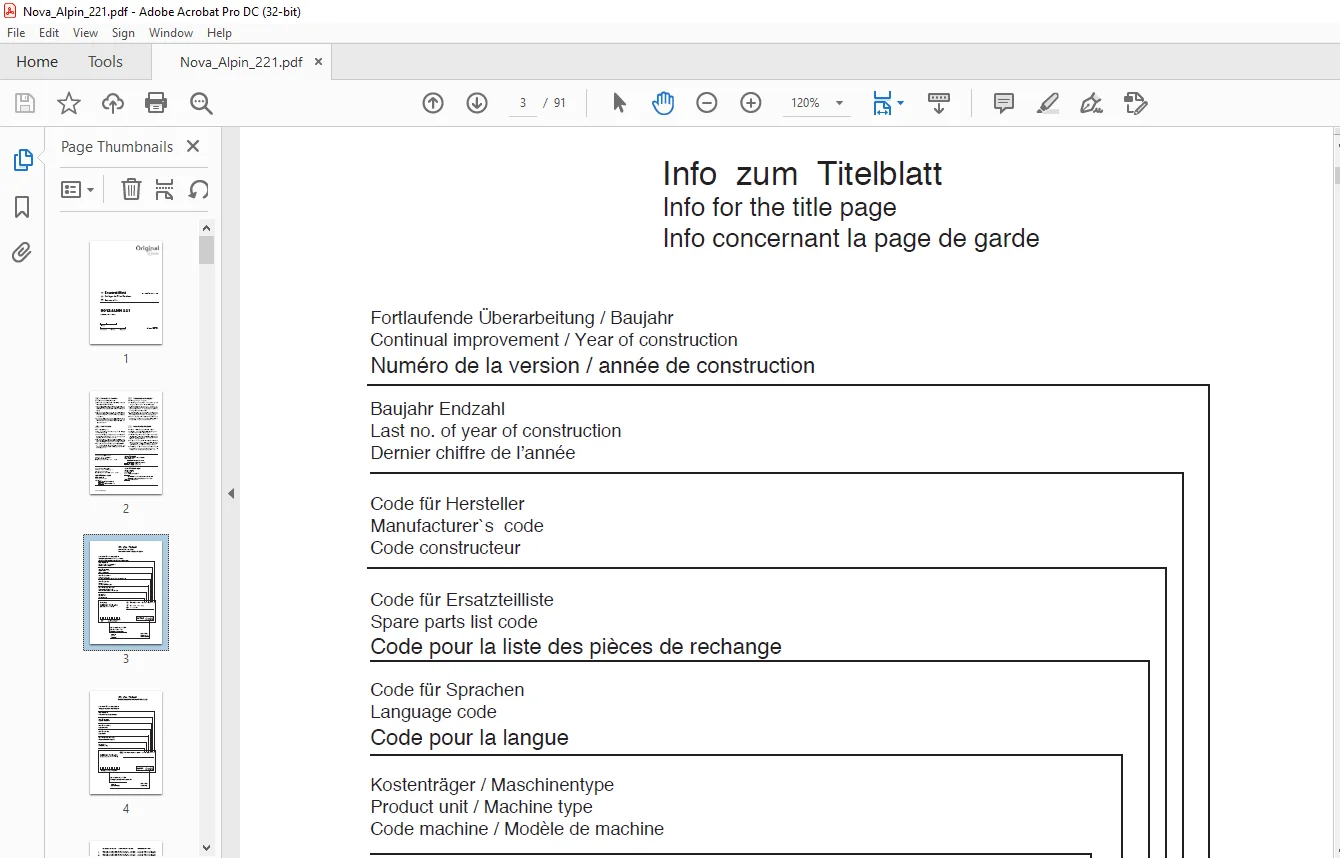This screenshot has height=858, width=1340.
Task: Open the Window menu
Action: [171, 33]
